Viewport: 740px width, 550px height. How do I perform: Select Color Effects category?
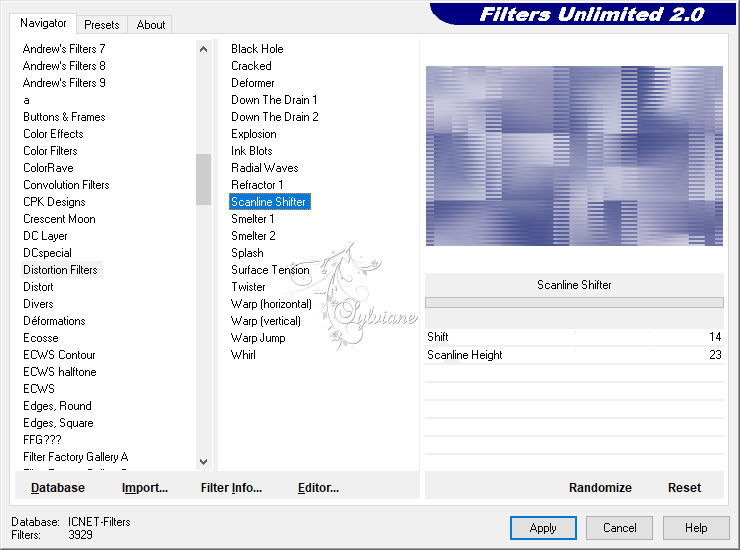click(53, 134)
